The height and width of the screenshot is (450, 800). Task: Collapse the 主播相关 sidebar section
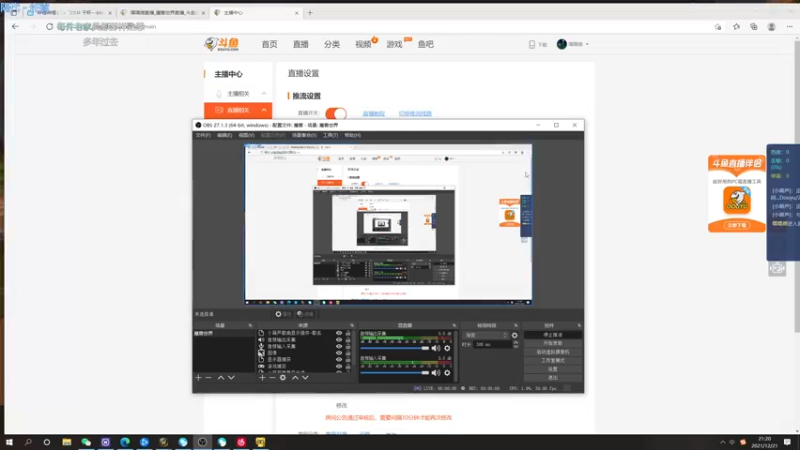coord(264,94)
